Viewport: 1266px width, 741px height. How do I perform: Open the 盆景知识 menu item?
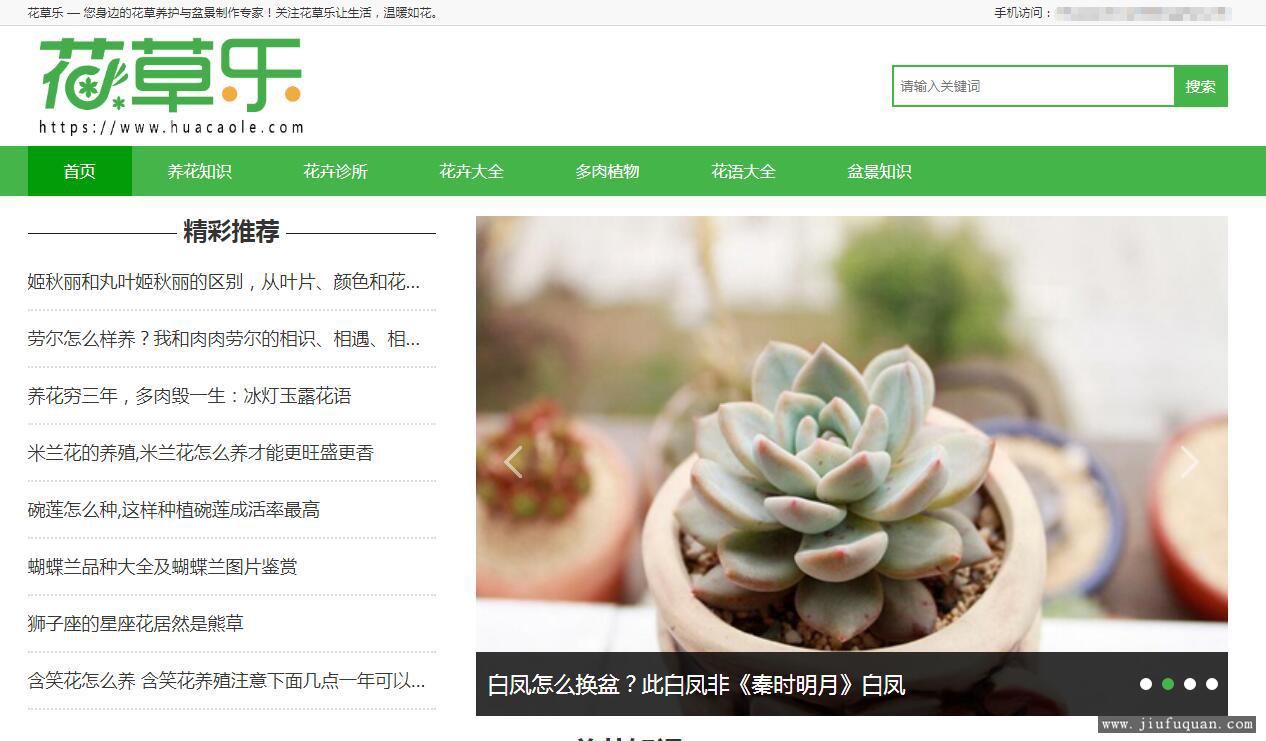[880, 171]
